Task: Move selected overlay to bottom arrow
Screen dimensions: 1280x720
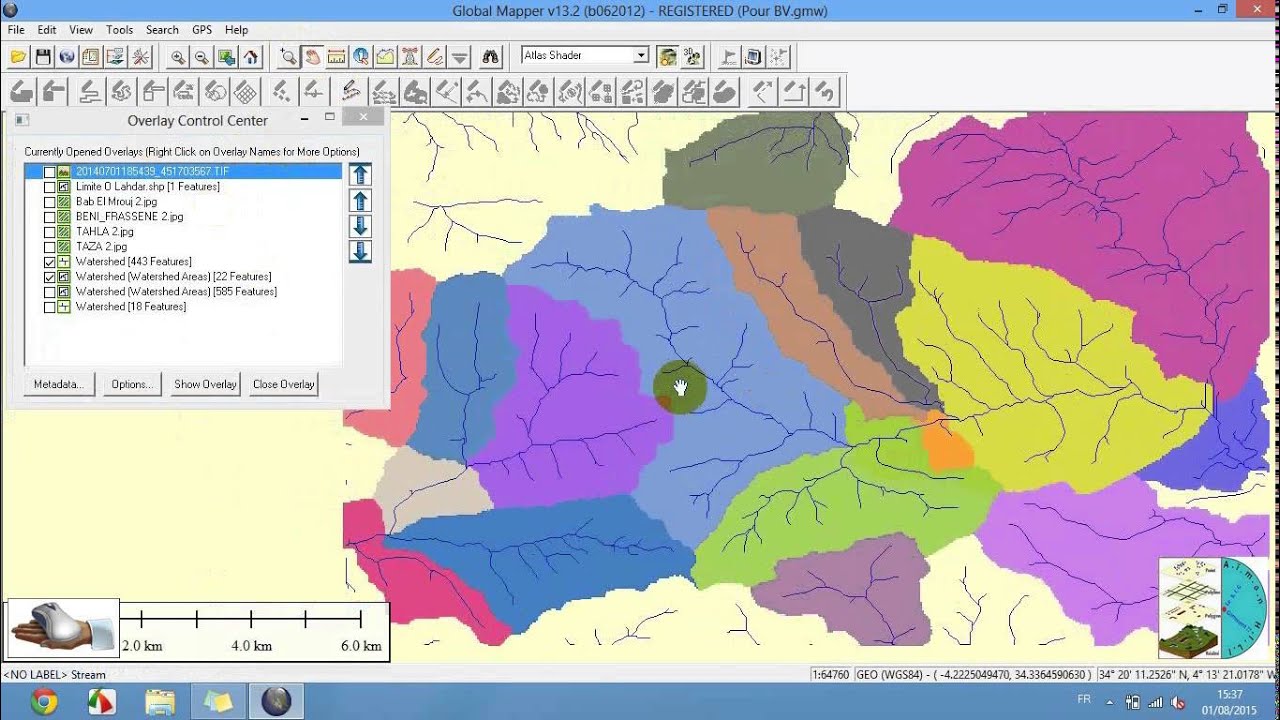Action: tap(361, 251)
